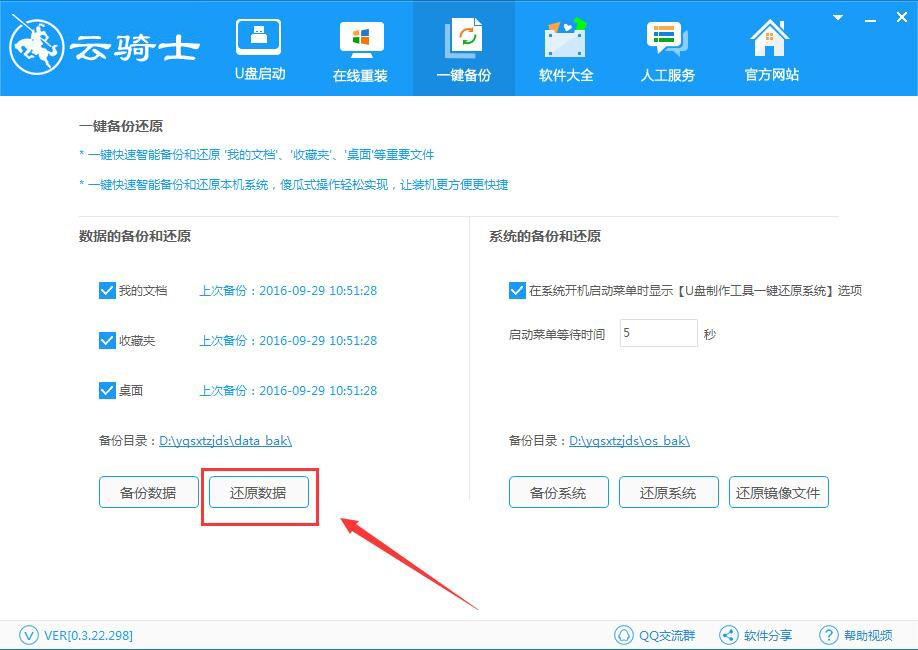Open the D:\yqsxtzjds\data_bak\ backup folder link

pyautogui.click(x=225, y=440)
